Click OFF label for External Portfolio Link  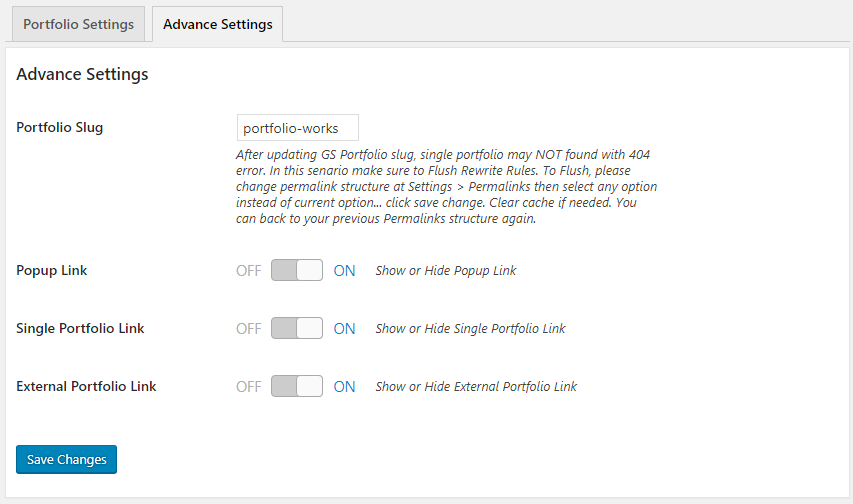(x=249, y=386)
